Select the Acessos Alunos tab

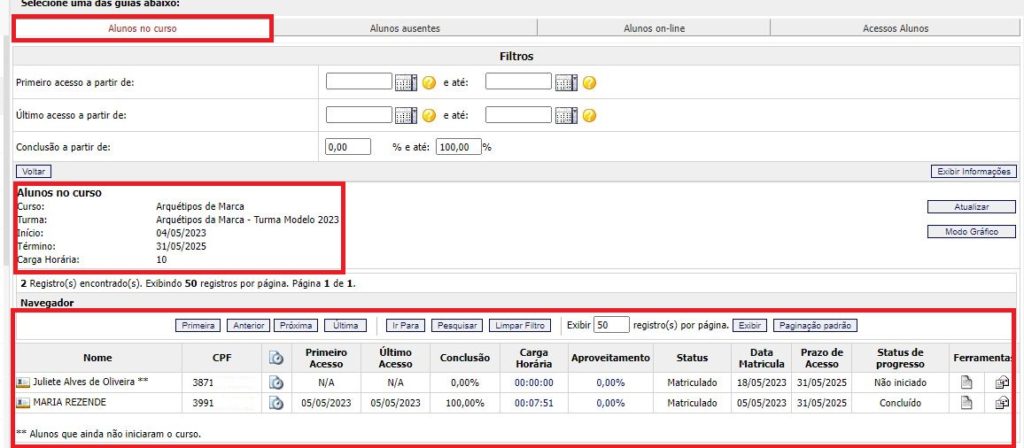click(895, 29)
